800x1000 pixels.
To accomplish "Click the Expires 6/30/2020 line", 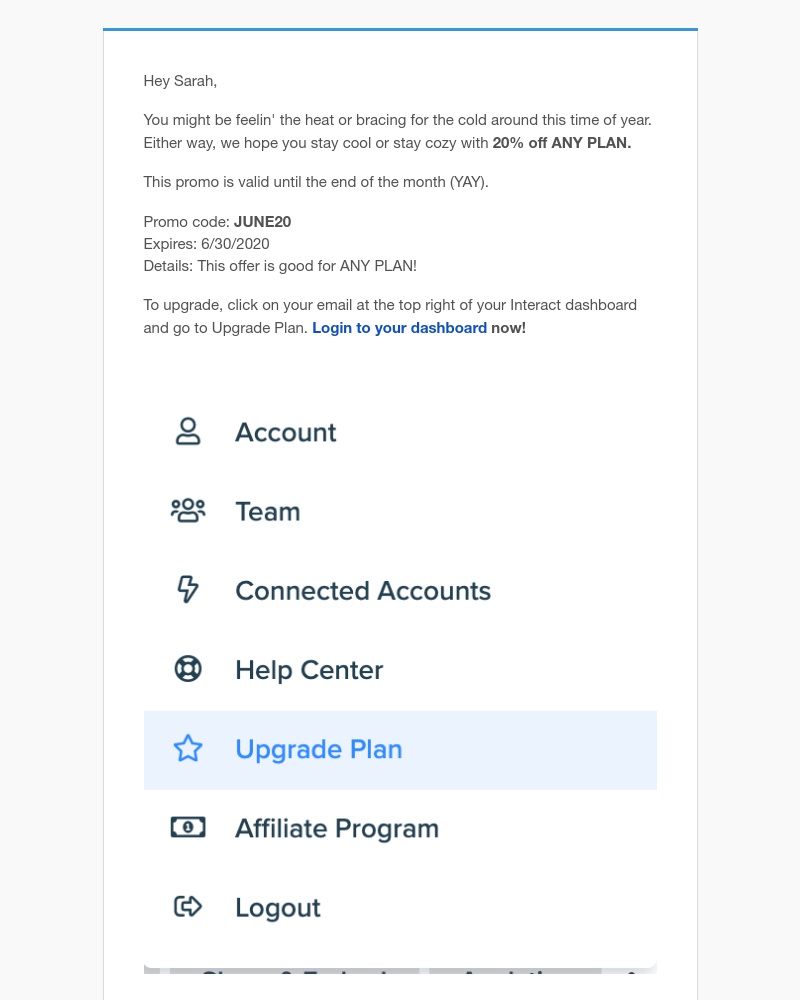I will [206, 244].
